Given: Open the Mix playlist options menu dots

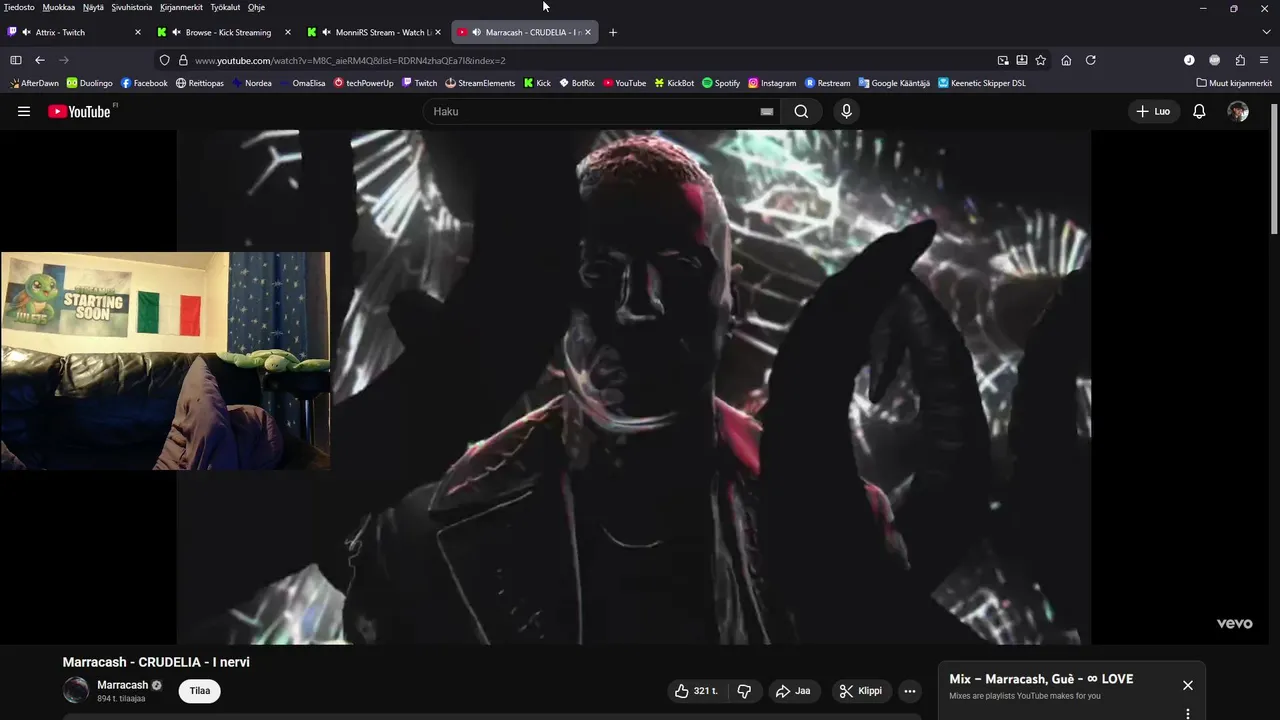Looking at the screenshot, I should pyautogui.click(x=1187, y=714).
